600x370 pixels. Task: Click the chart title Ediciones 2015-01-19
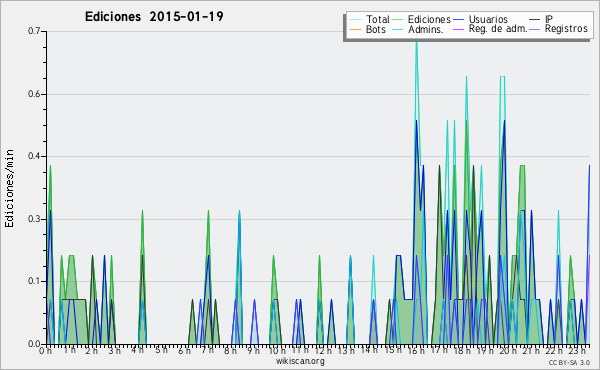click(x=154, y=16)
